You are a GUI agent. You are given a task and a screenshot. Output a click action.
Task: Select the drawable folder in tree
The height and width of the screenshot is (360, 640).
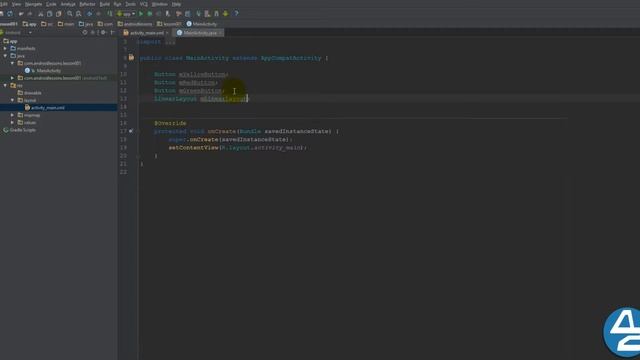click(33, 93)
